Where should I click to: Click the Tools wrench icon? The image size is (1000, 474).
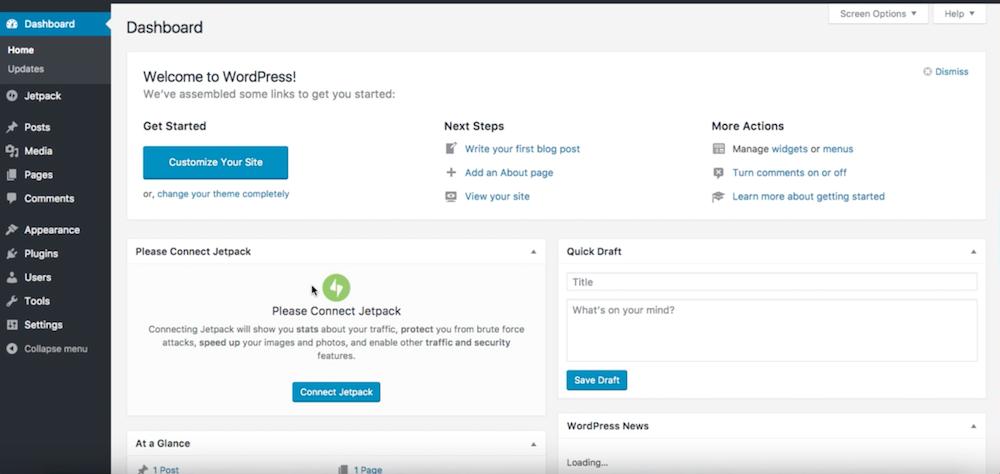(11, 301)
